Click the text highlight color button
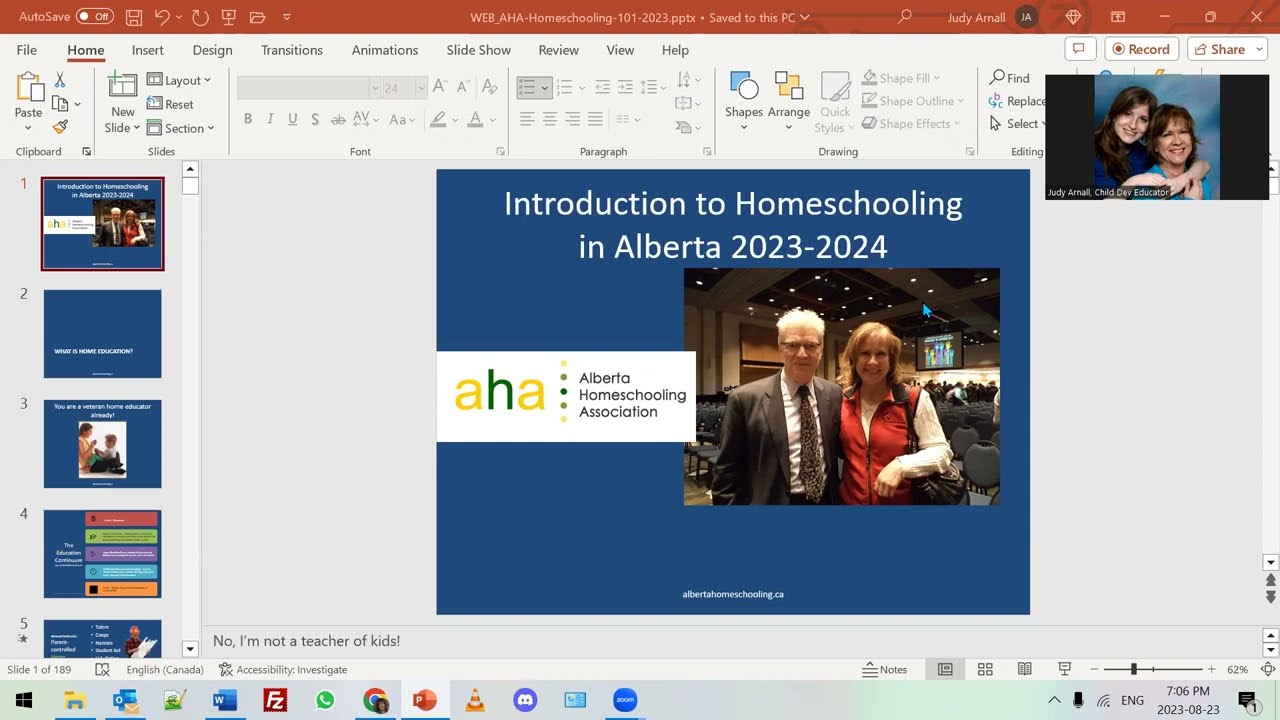 coord(437,119)
